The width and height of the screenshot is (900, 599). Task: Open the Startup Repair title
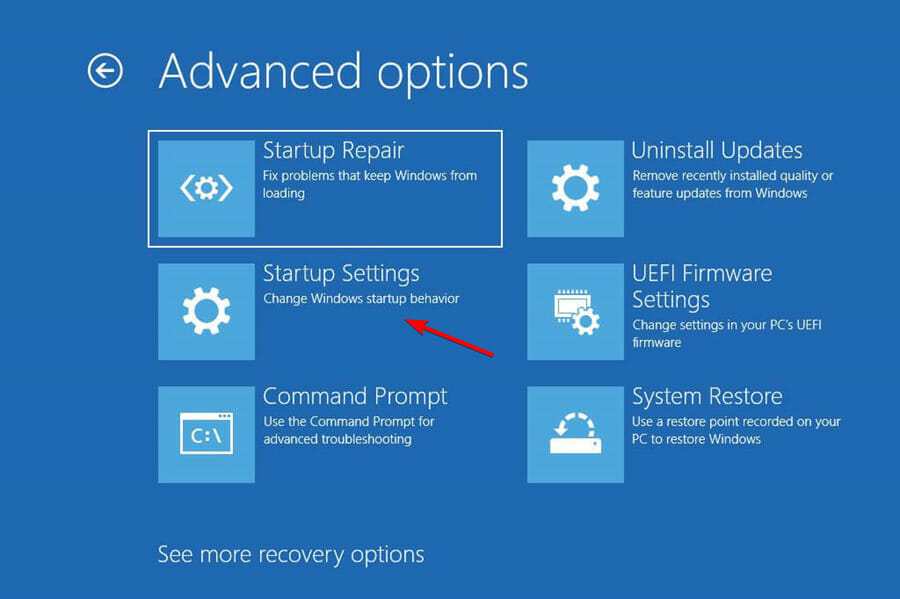[333, 151]
